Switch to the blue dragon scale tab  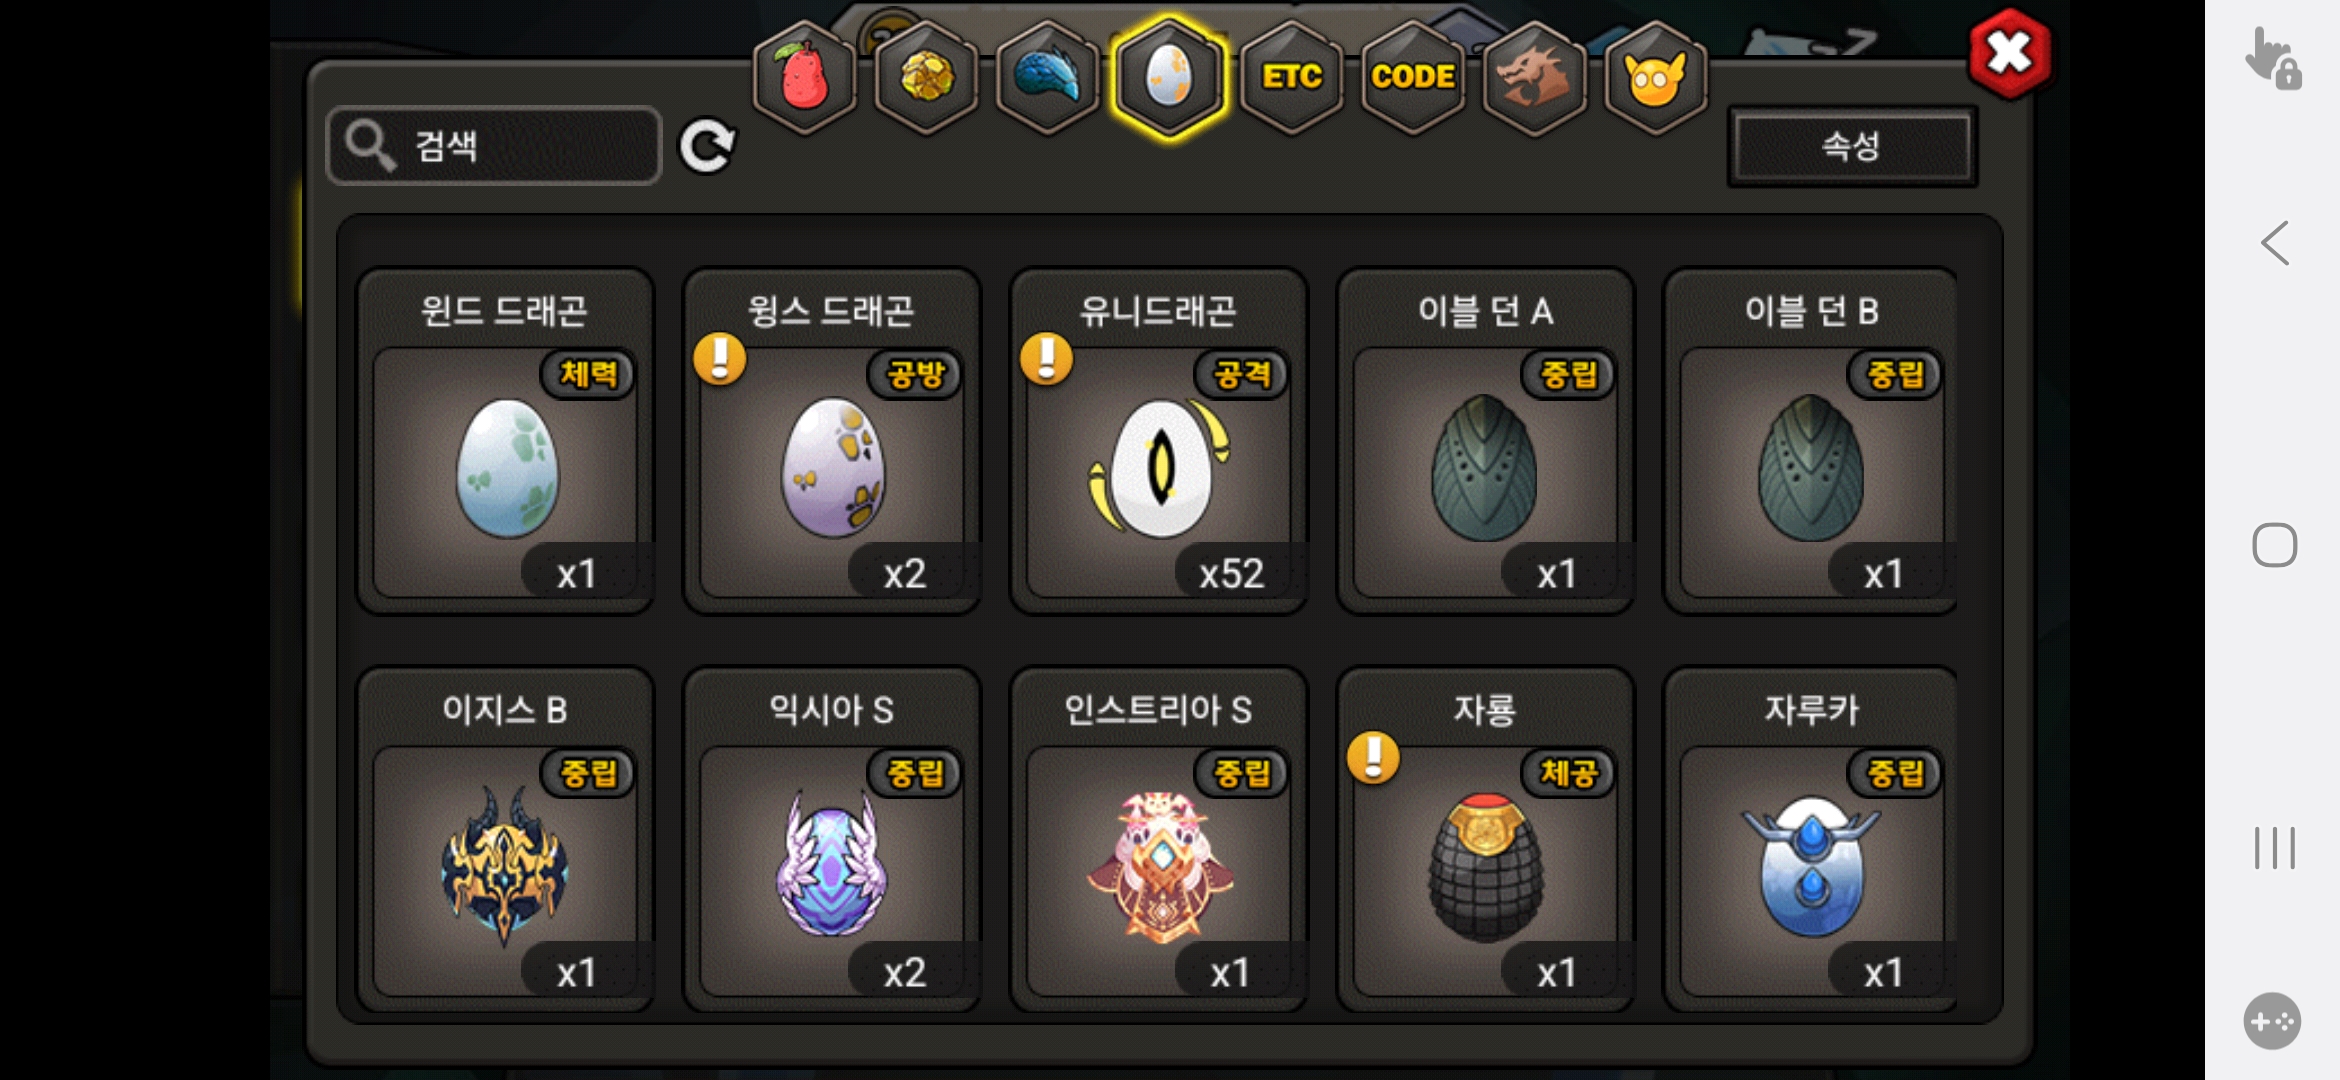point(1048,78)
